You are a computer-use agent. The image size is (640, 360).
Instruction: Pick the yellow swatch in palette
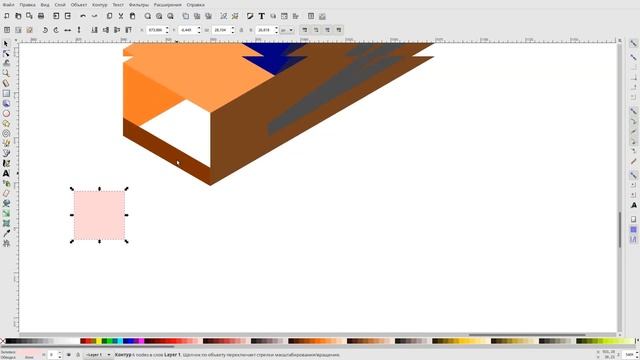[99, 341]
